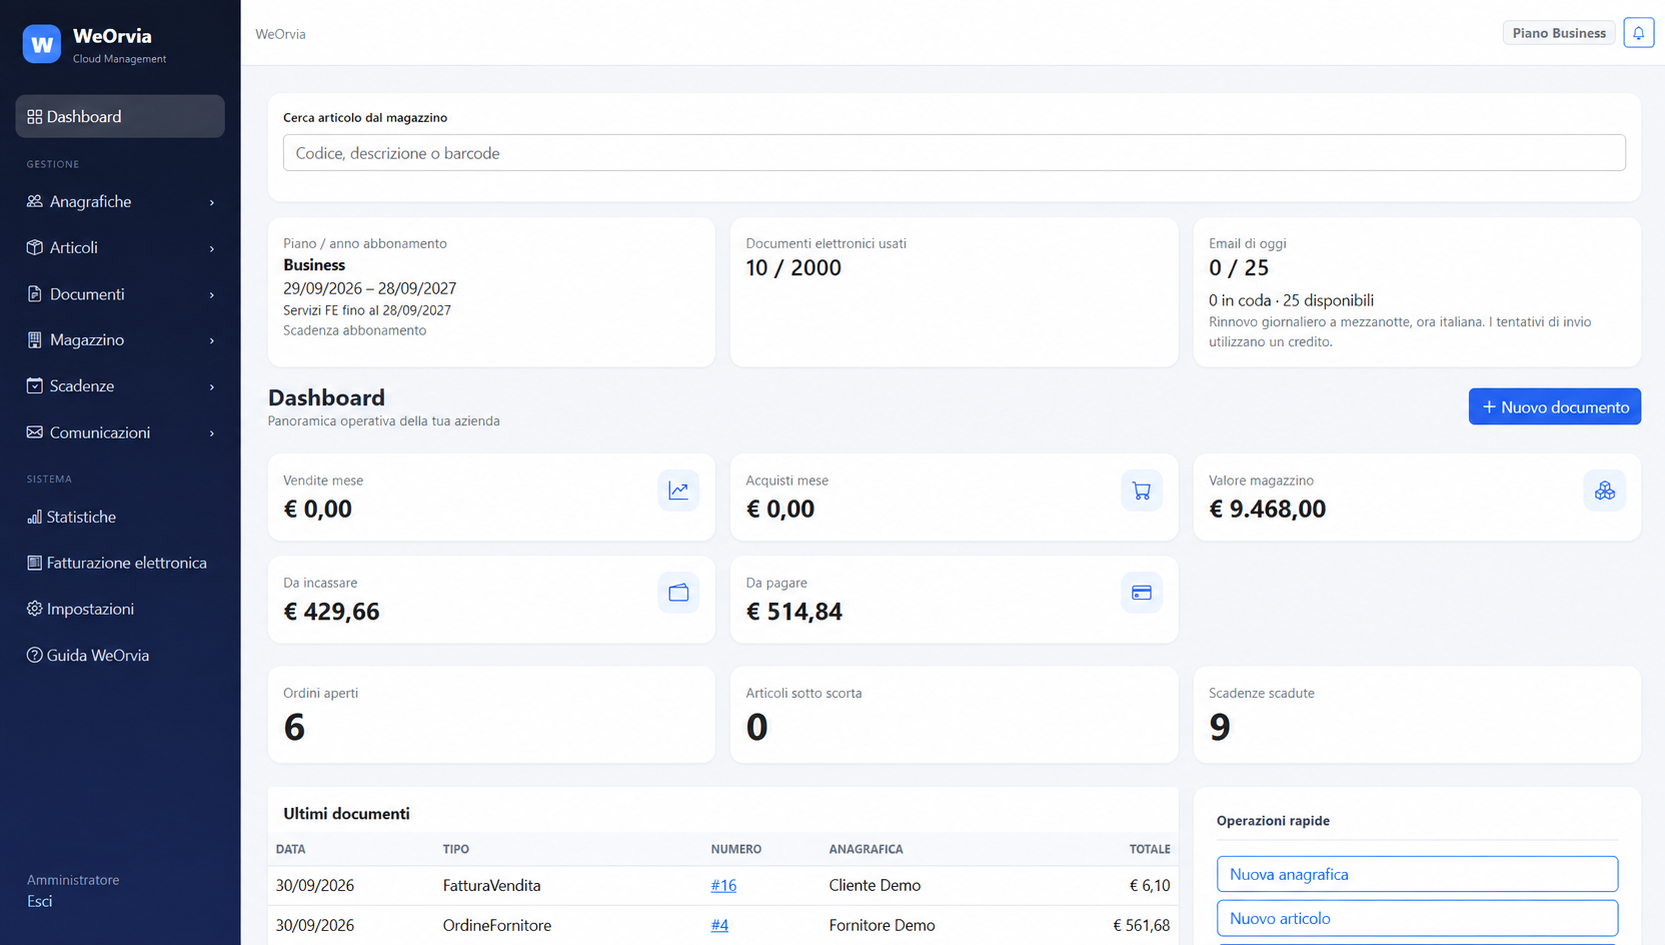This screenshot has height=945, width=1665.
Task: Click the Da pagare credit card icon
Action: click(x=1141, y=593)
